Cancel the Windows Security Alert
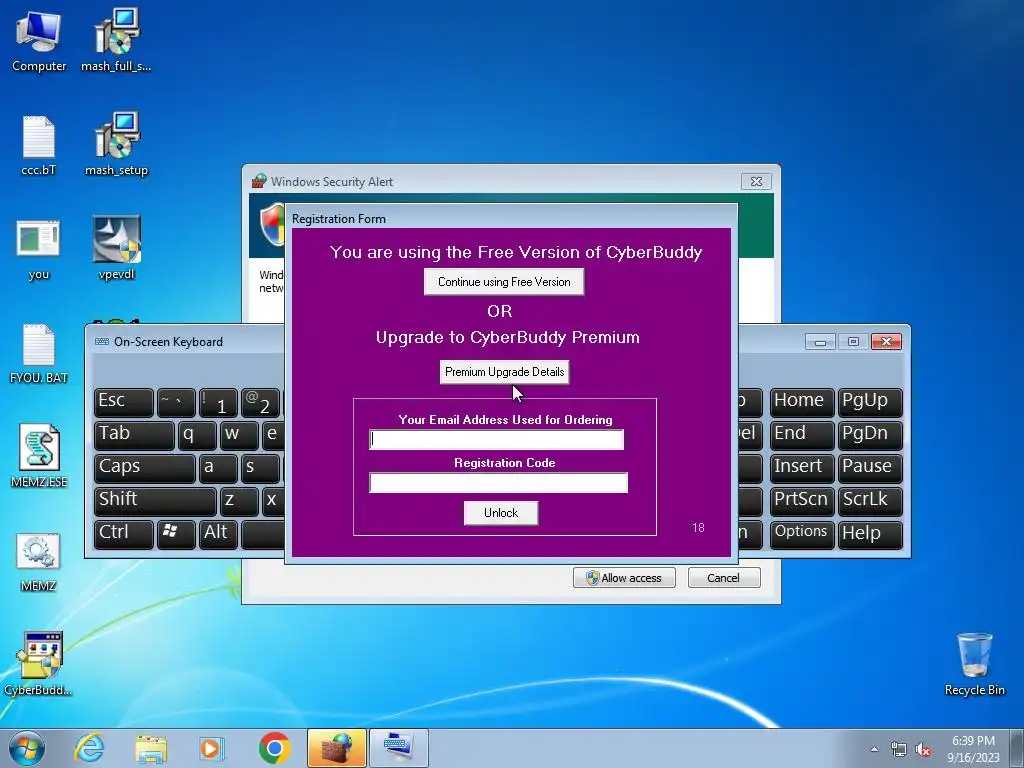Viewport: 1024px width, 768px height. click(x=724, y=578)
